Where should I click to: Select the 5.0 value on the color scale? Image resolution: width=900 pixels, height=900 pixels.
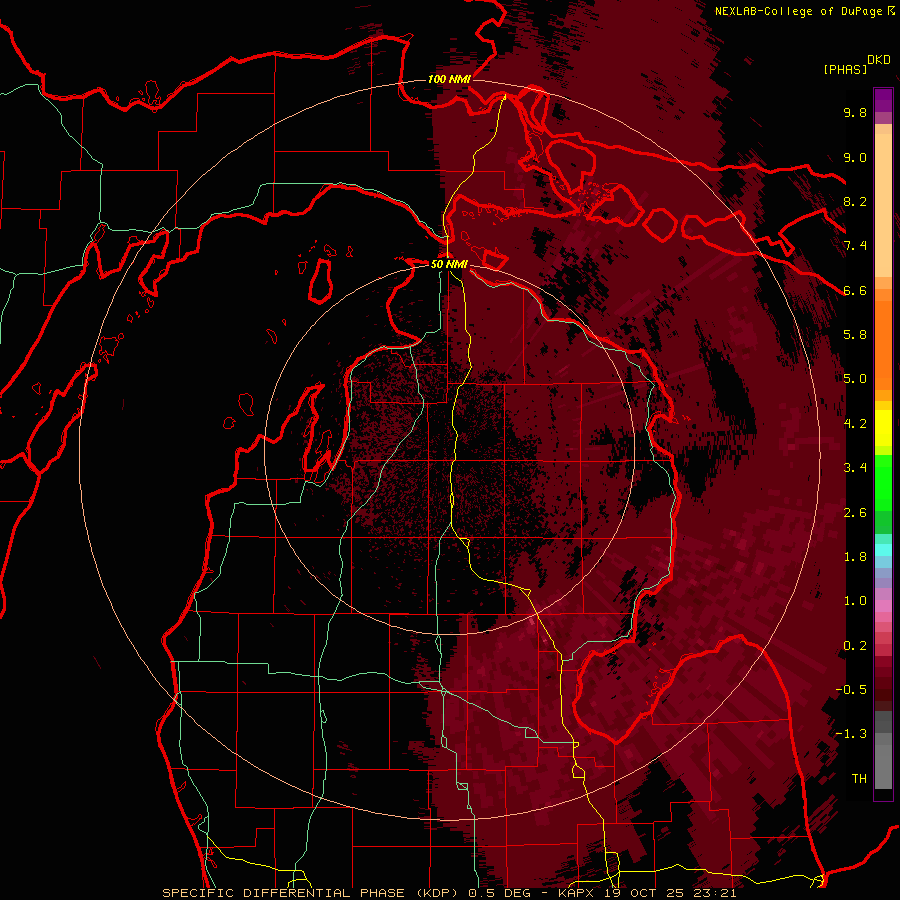[x=855, y=379]
